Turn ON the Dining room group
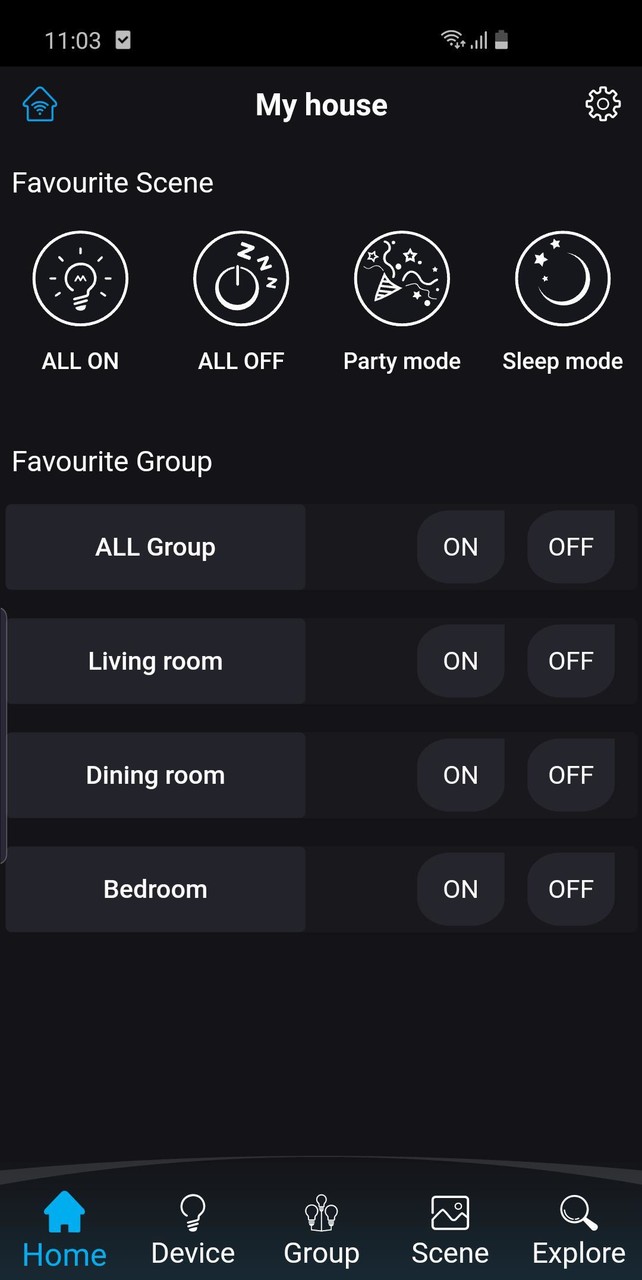642x1280 pixels. (460, 775)
